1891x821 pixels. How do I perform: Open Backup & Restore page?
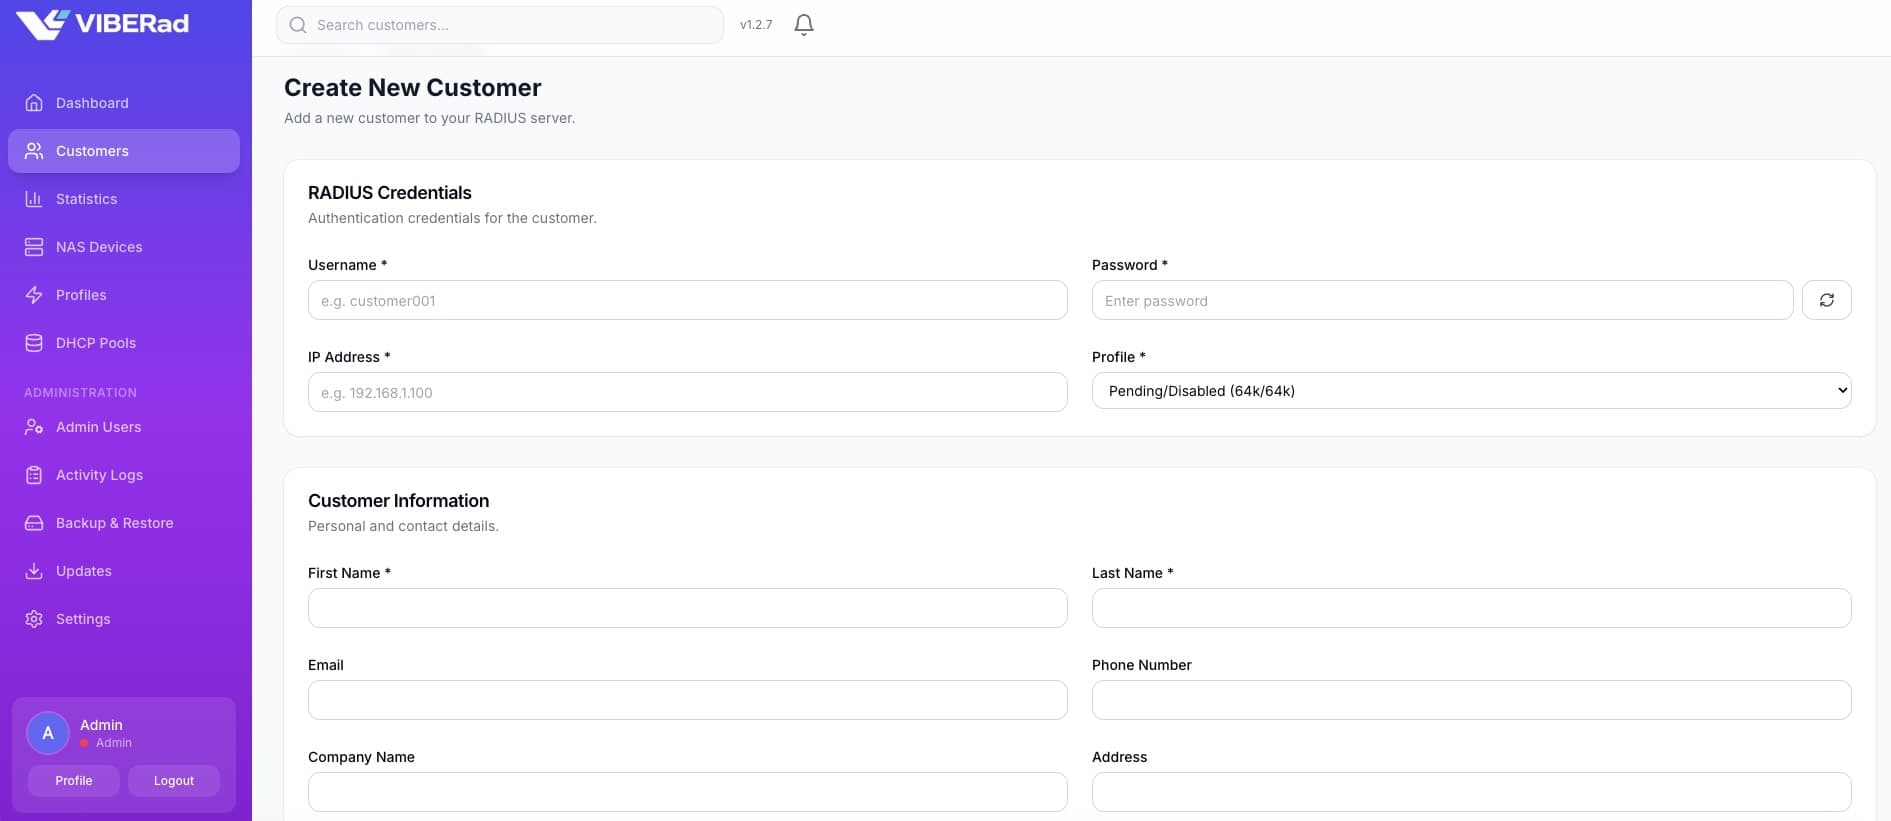pos(124,523)
